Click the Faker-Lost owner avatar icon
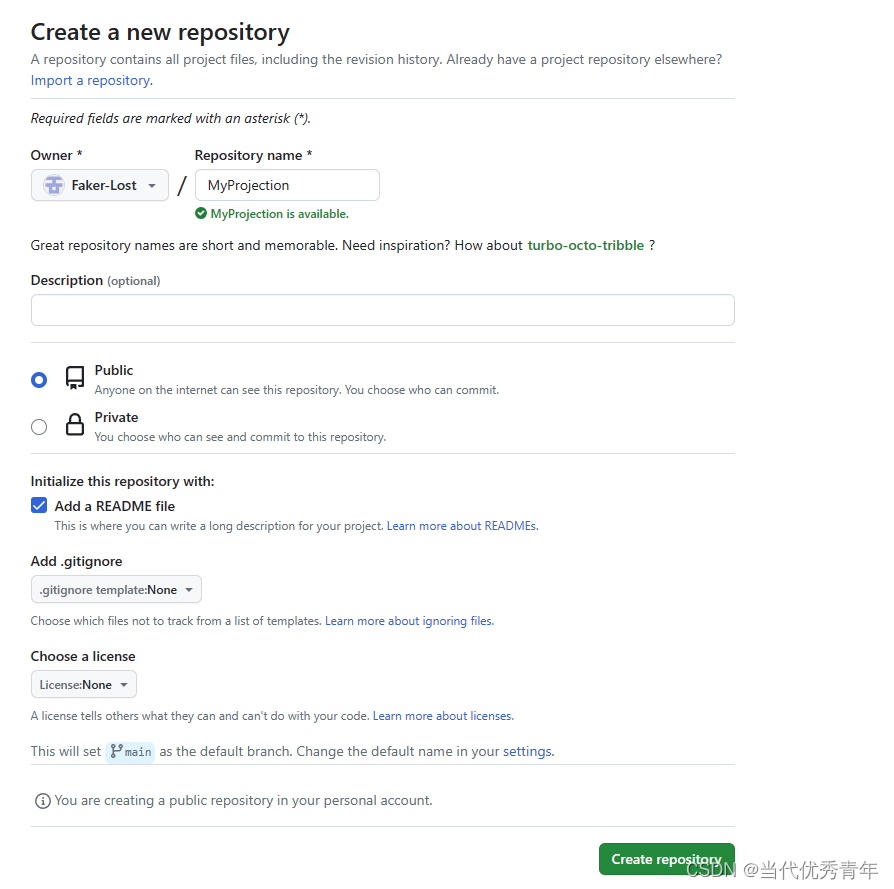 [x=54, y=185]
